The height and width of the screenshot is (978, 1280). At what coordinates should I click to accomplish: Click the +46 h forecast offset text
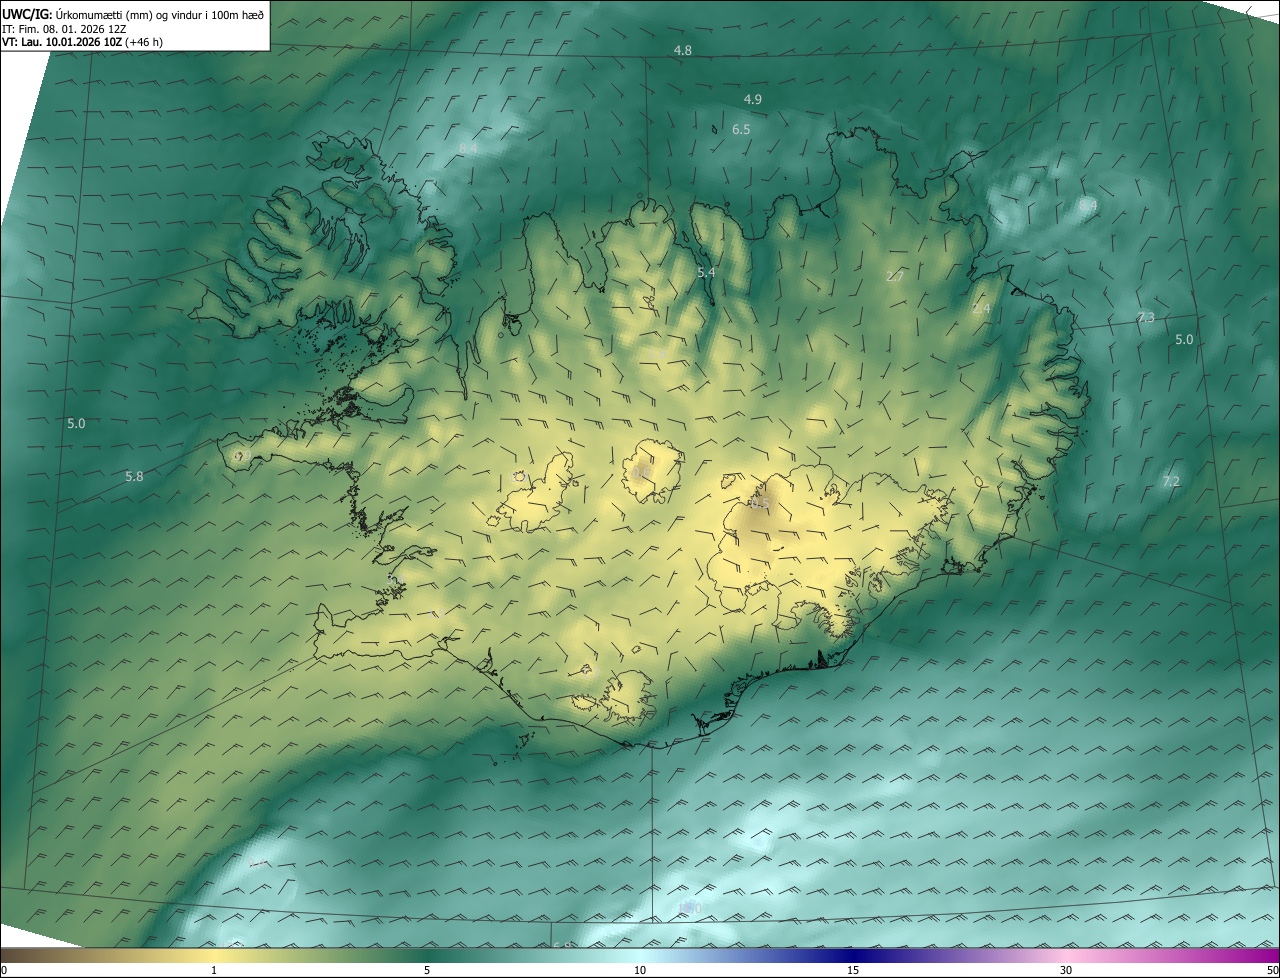click(144, 42)
